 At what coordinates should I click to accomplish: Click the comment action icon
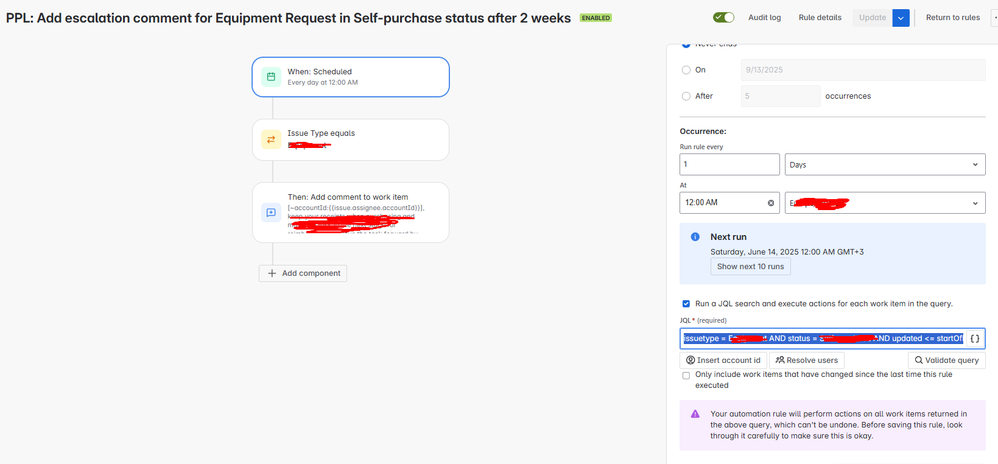[270, 212]
